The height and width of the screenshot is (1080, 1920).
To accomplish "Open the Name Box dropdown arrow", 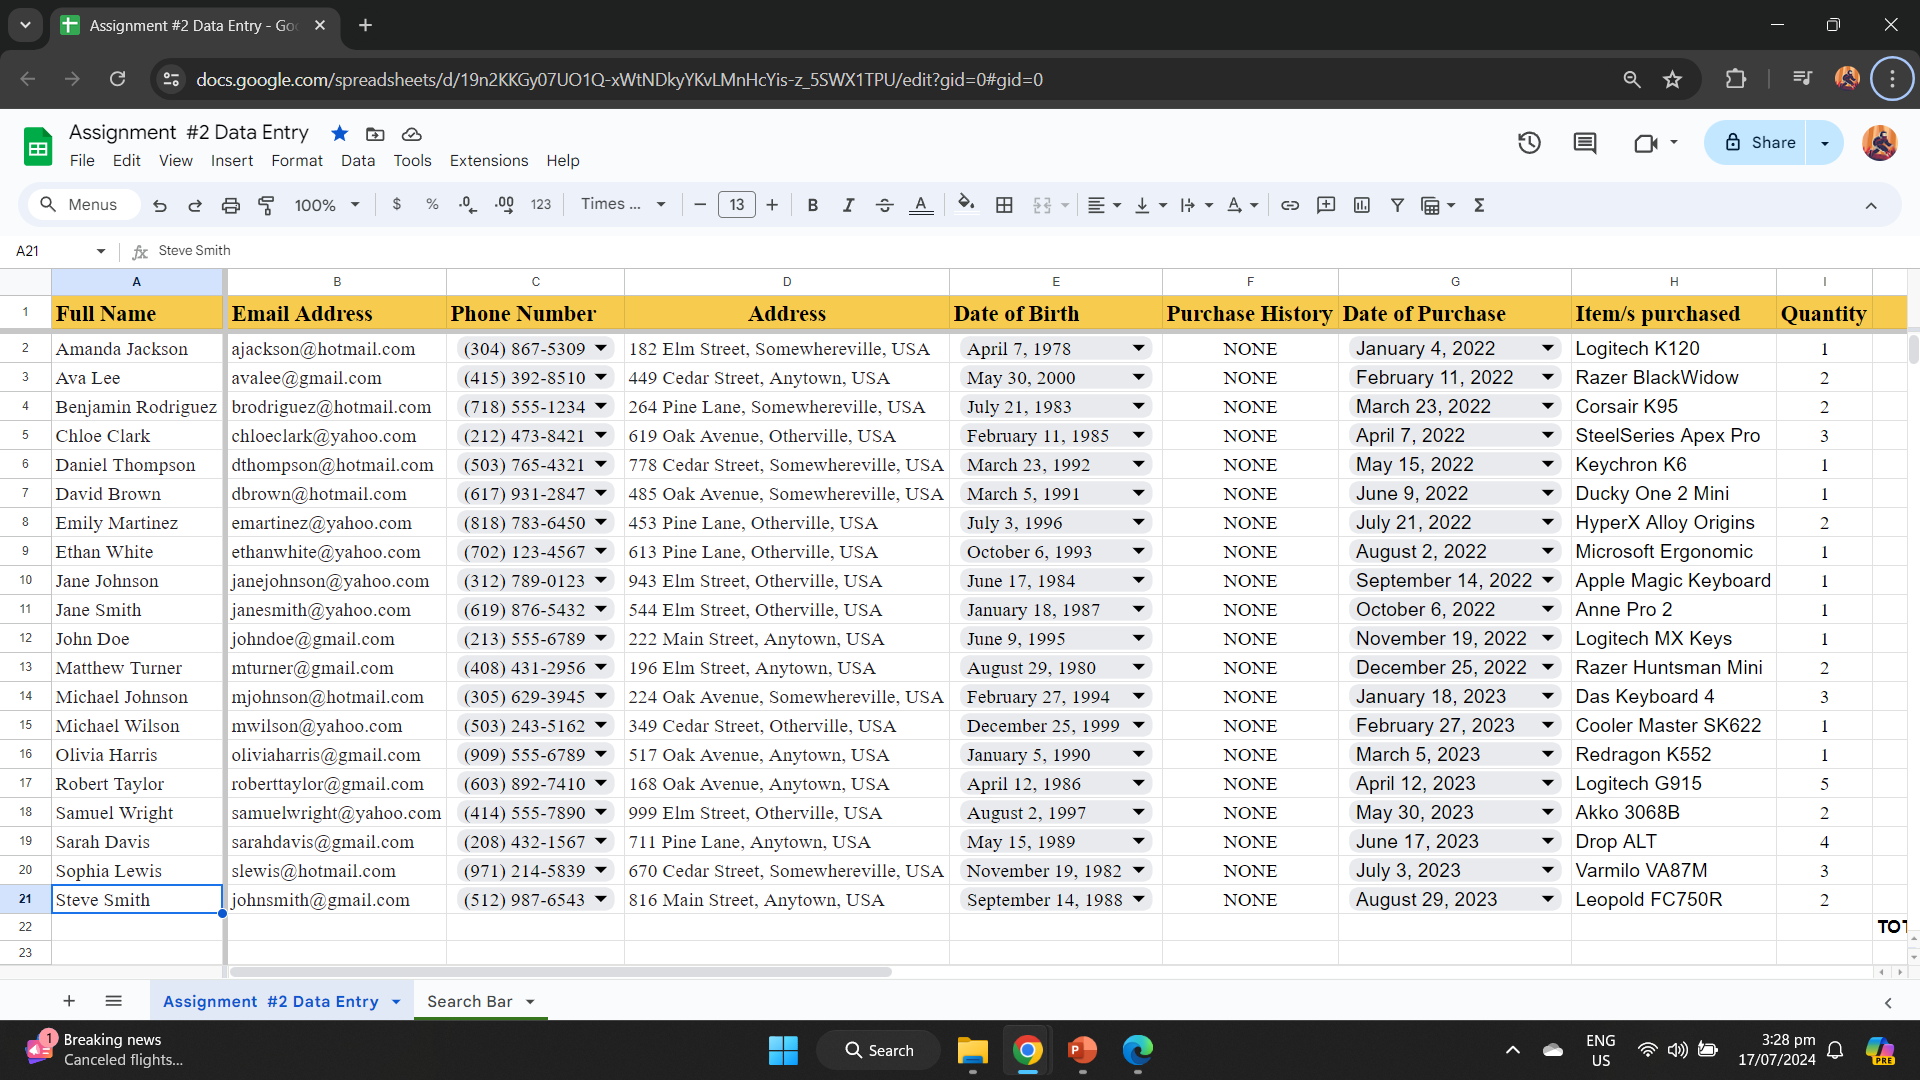I will [101, 251].
